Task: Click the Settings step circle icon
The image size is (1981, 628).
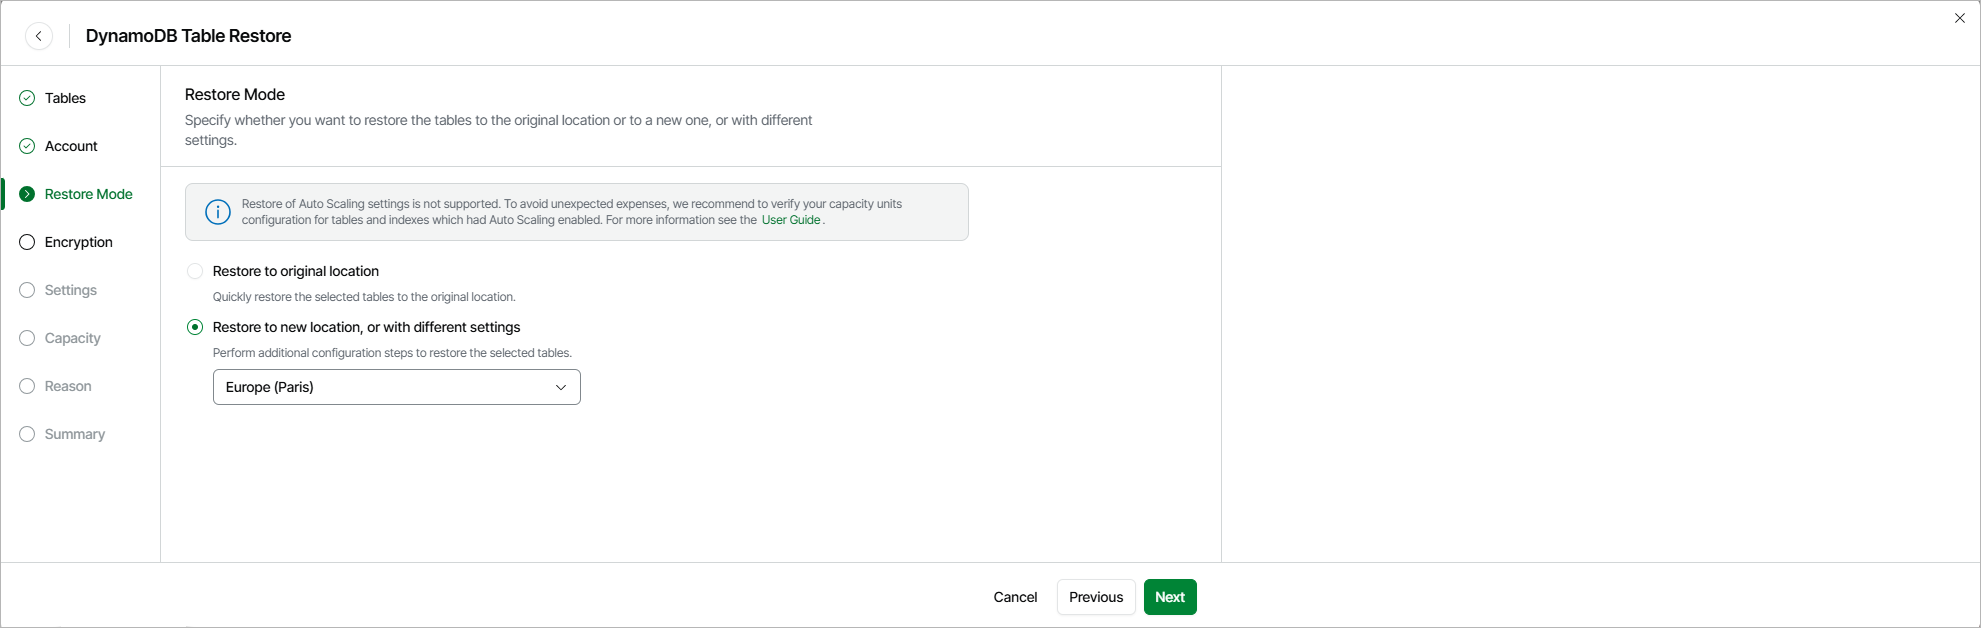Action: [x=27, y=290]
